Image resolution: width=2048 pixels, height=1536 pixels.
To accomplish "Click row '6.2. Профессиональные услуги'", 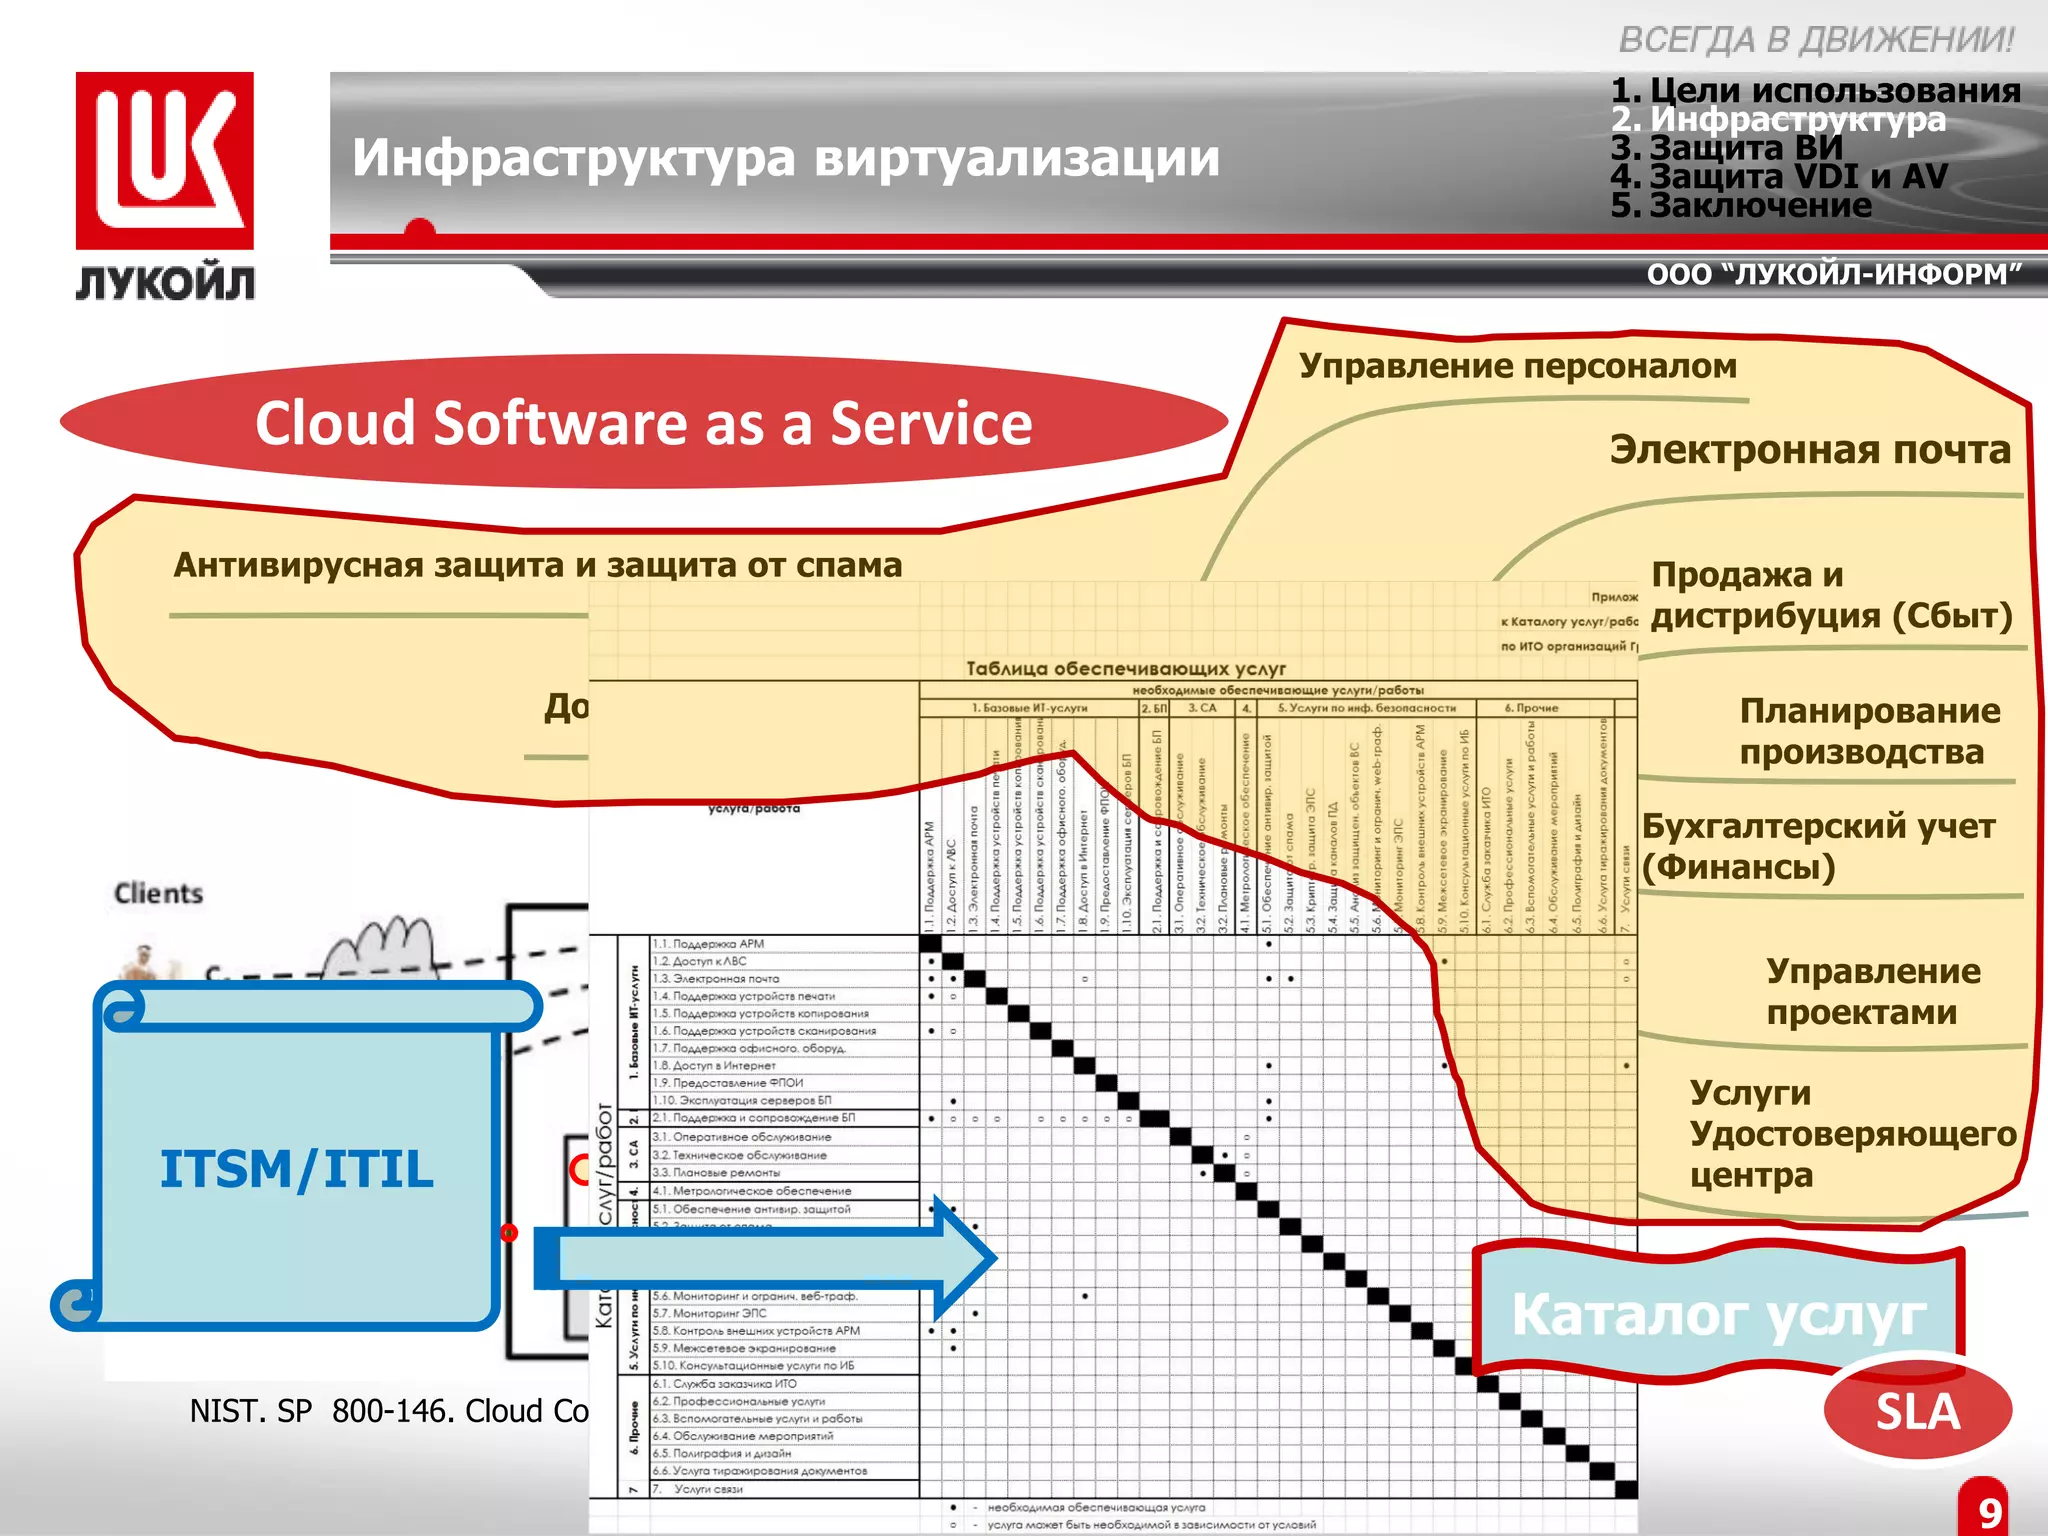I will 785,1401.
